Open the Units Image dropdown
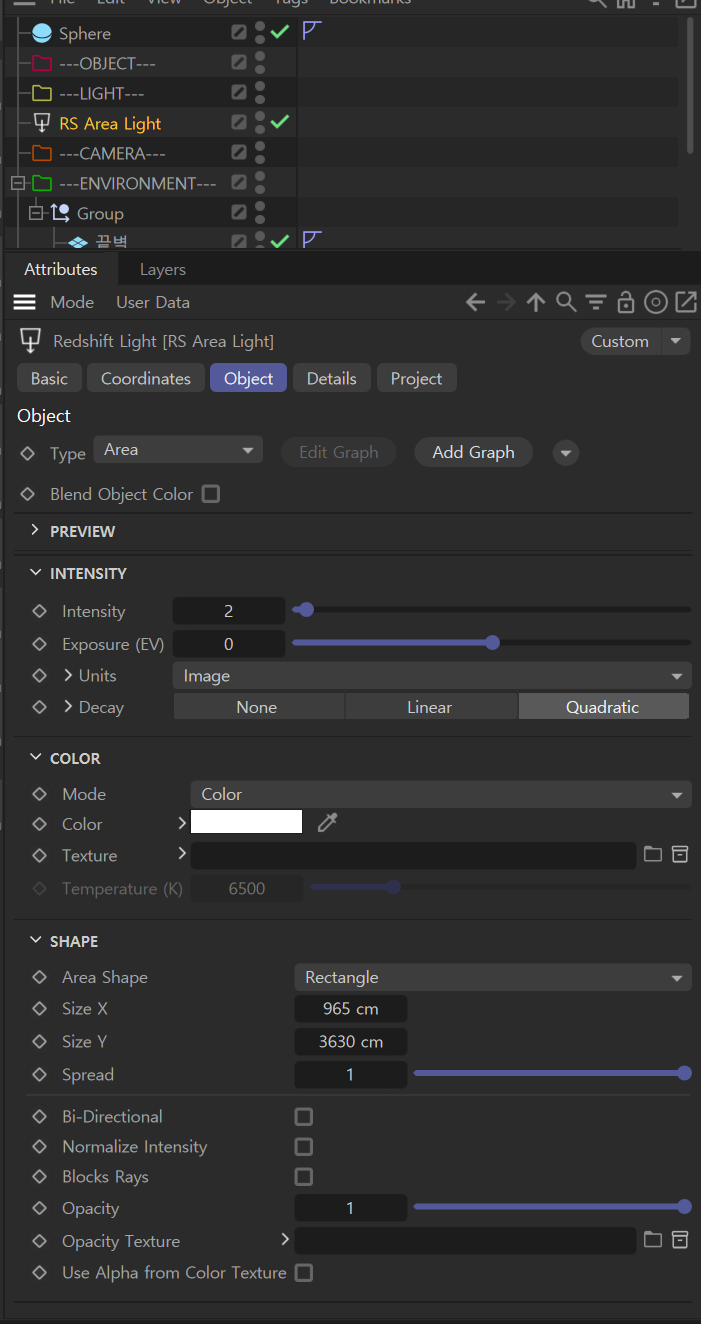 431,677
